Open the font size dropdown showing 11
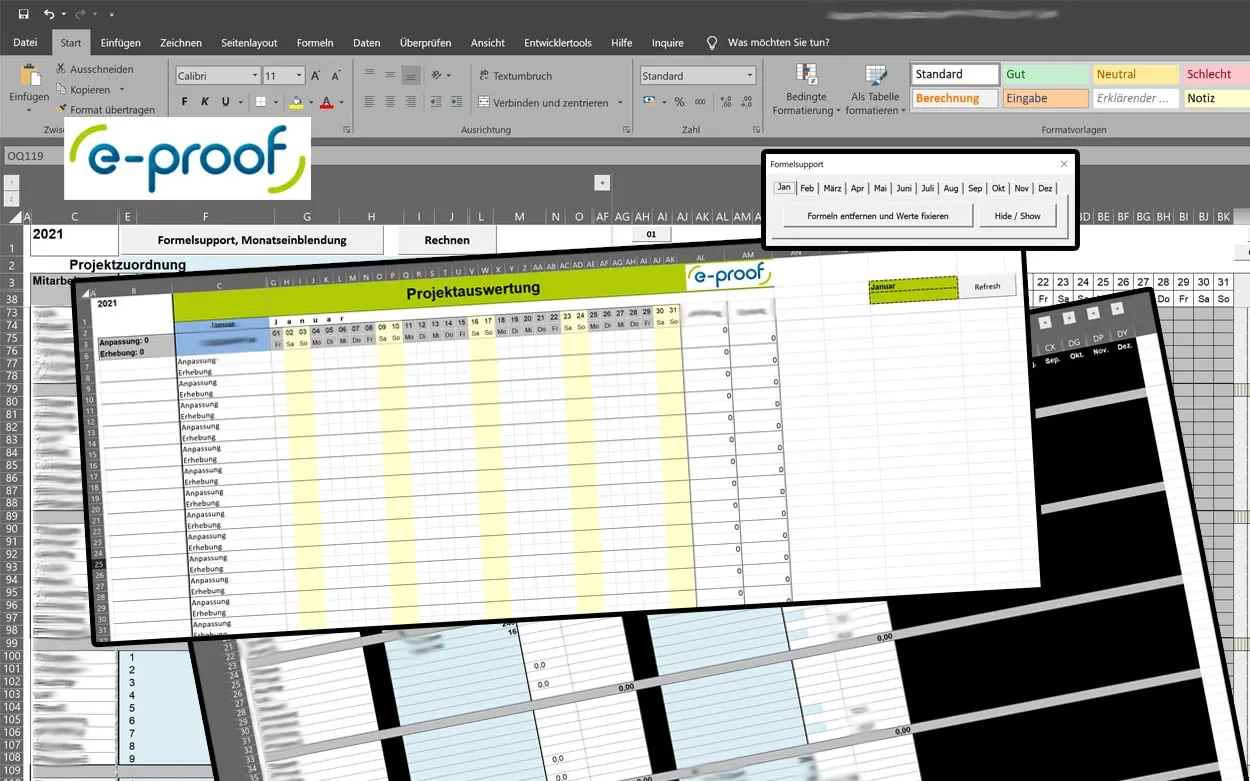 299,76
